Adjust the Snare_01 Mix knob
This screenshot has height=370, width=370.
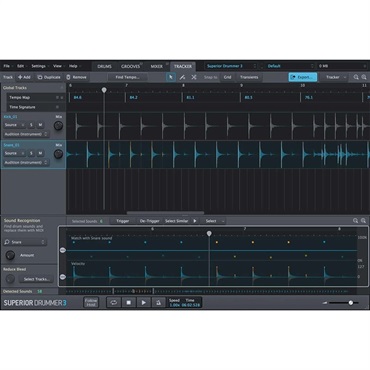[58, 154]
